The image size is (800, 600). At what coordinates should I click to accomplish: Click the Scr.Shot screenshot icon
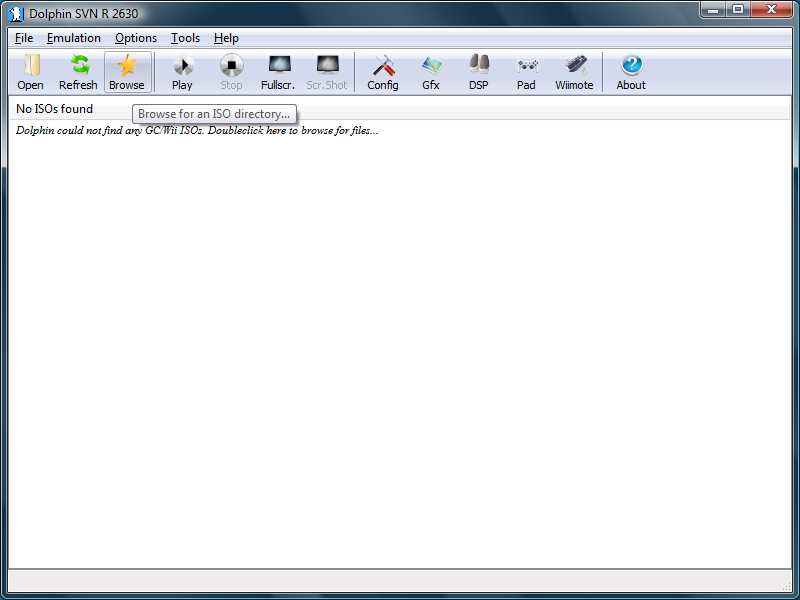327,72
